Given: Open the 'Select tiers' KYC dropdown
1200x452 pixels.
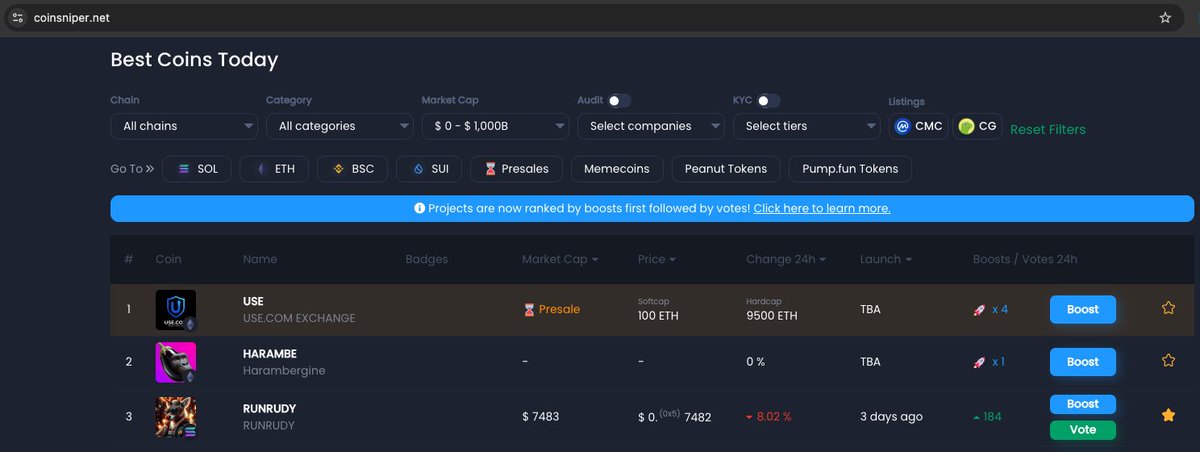Looking at the screenshot, I should point(806,126).
